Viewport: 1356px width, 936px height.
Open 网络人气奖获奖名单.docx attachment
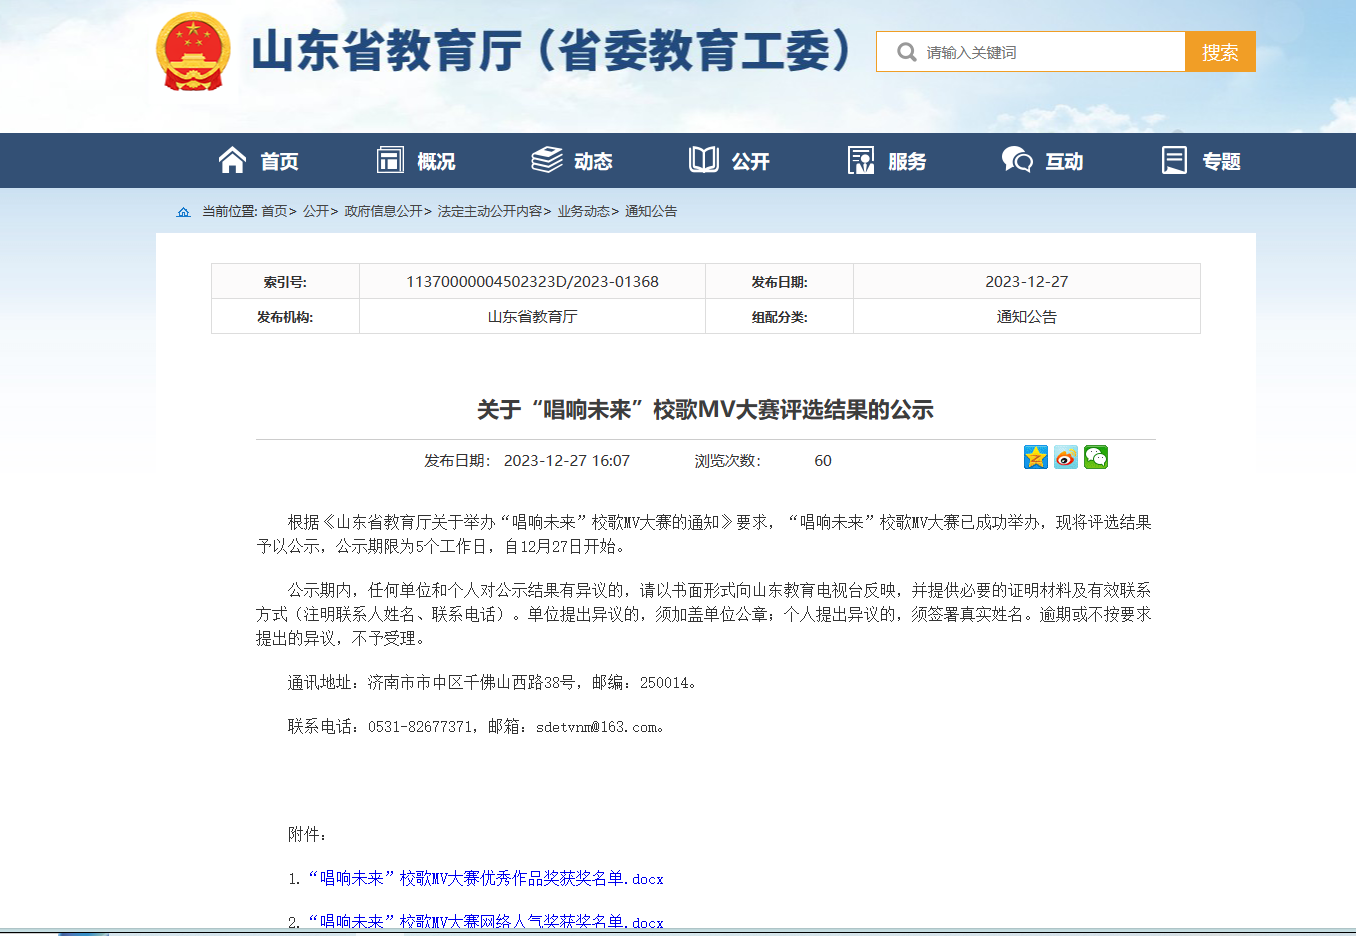click(x=486, y=921)
